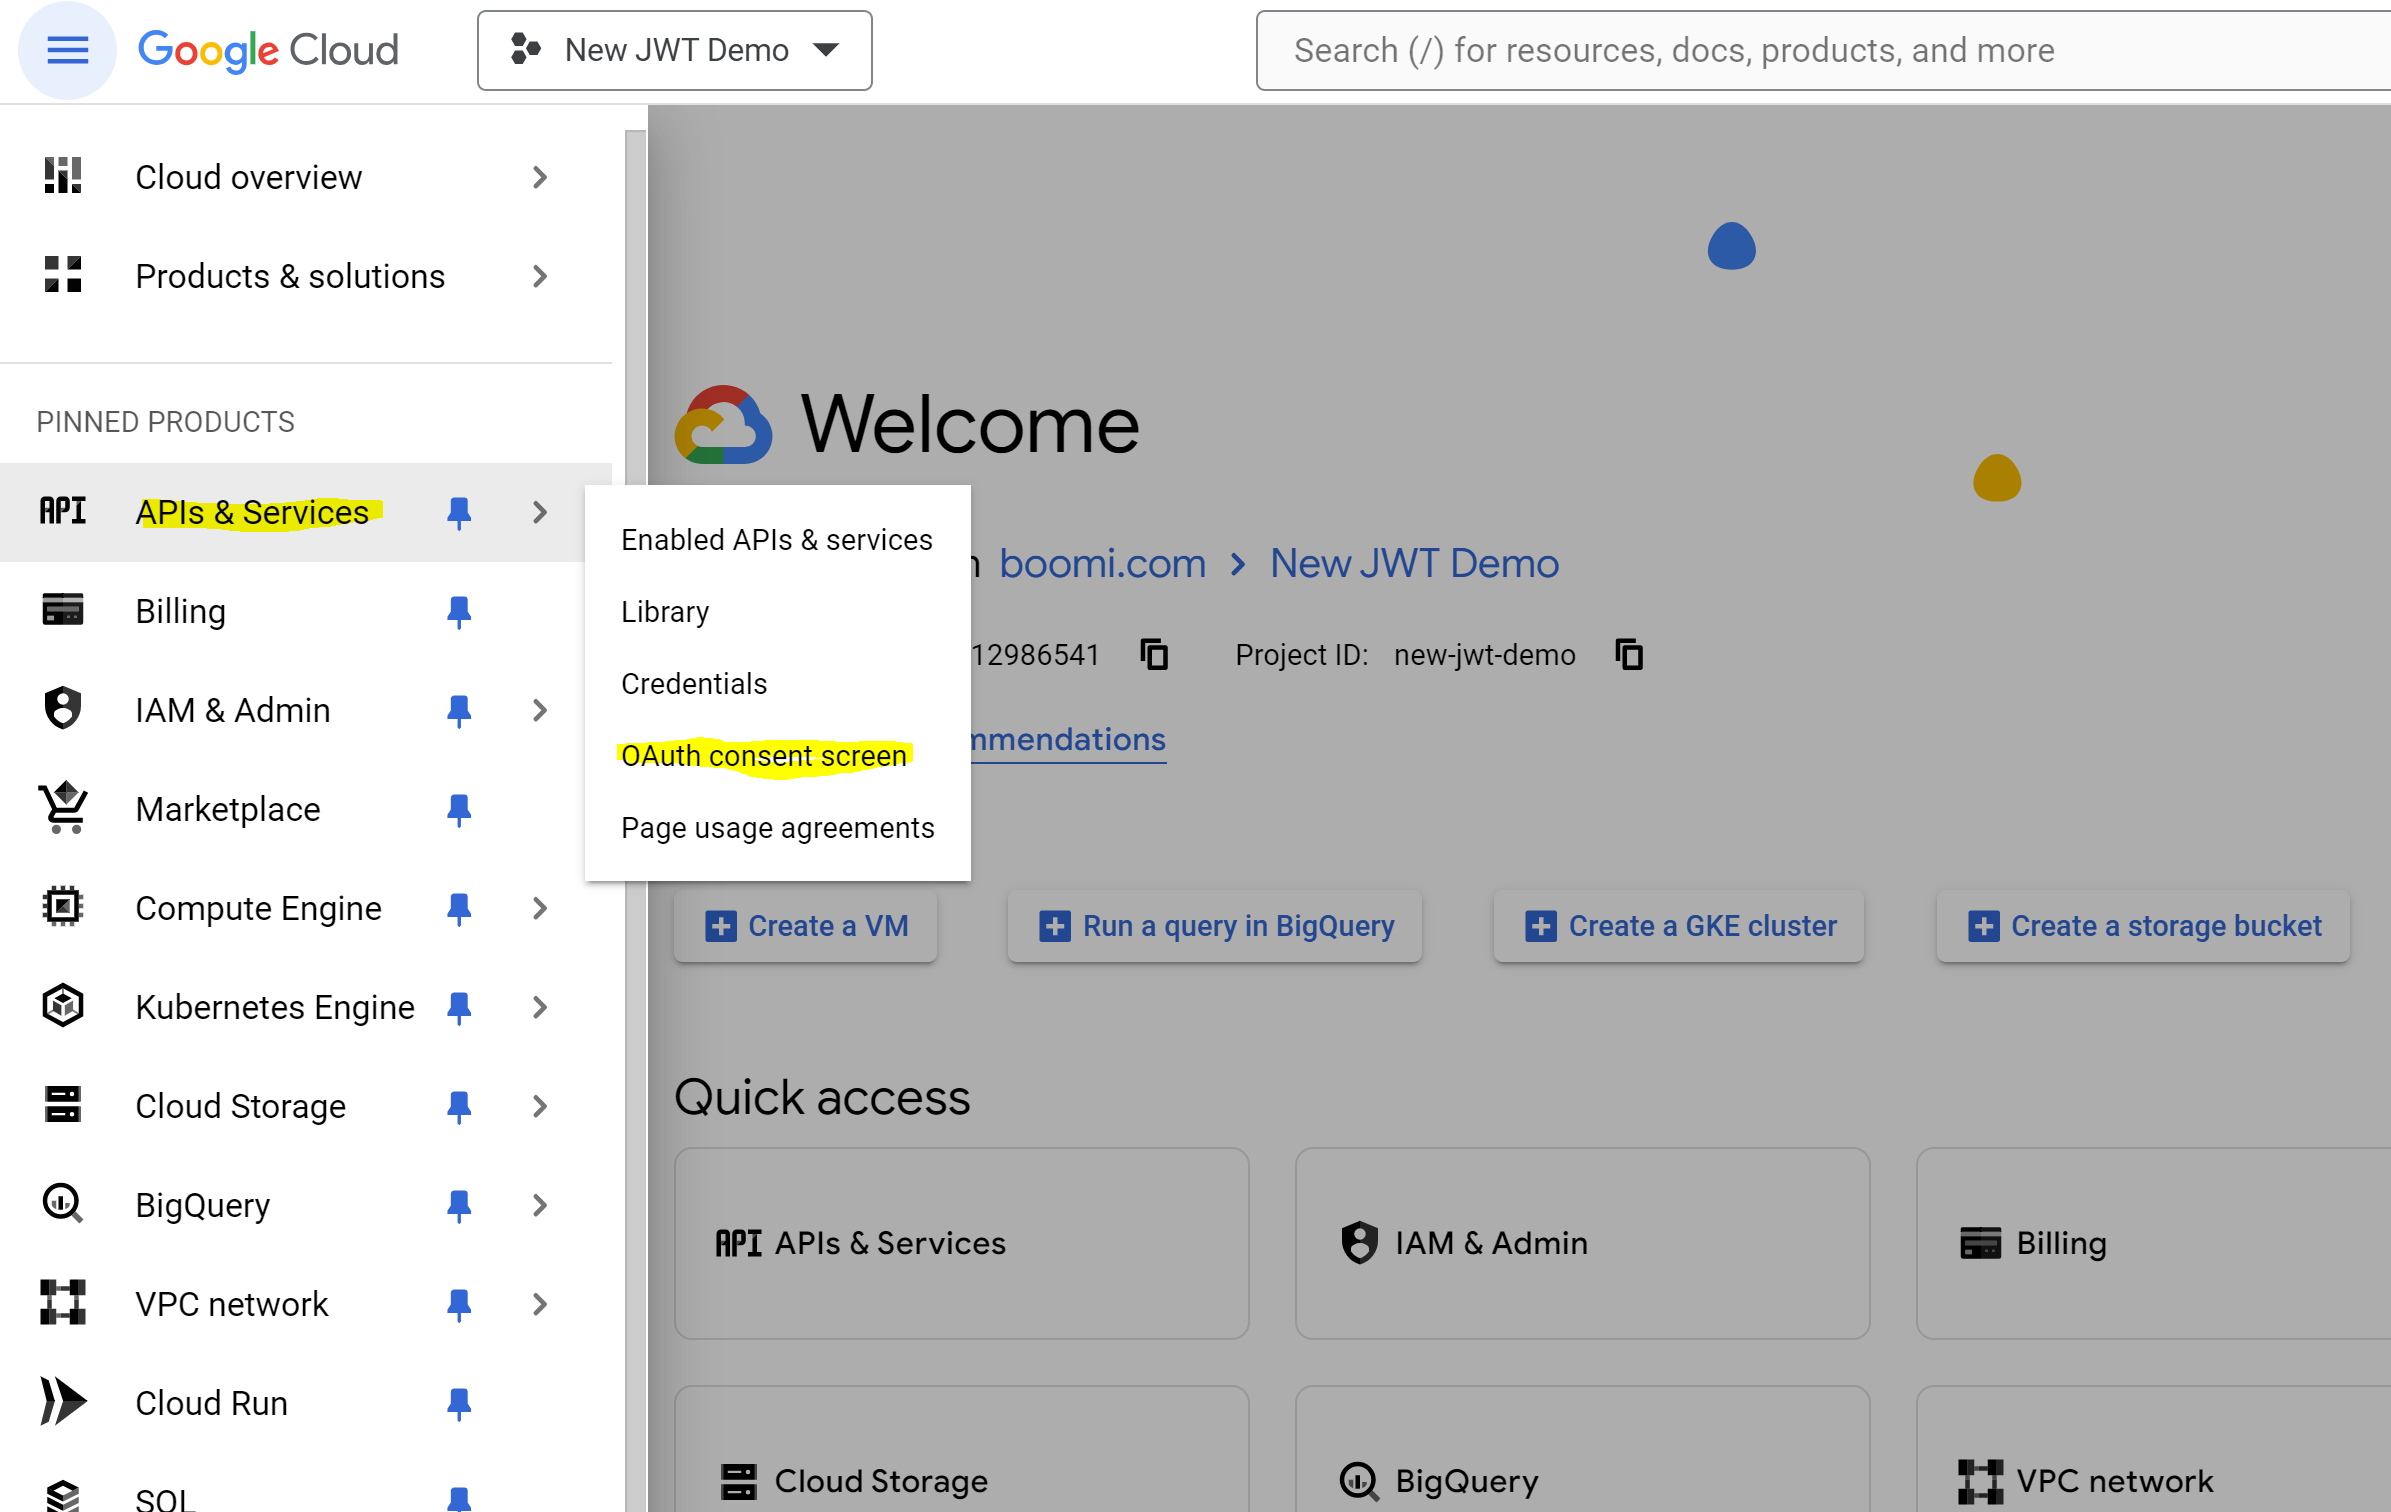This screenshot has height=1512, width=2391.
Task: Click the IAM & Admin shield icon
Action: pyautogui.click(x=62, y=709)
